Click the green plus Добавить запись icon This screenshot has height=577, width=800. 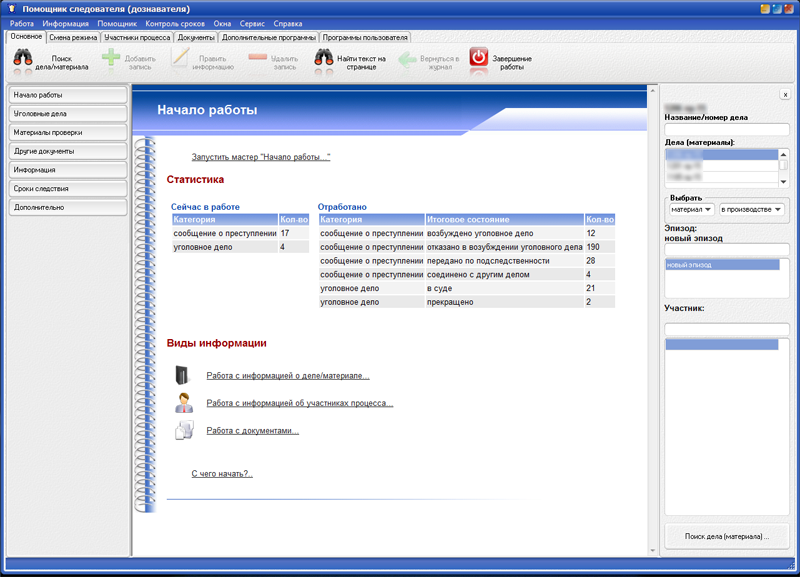pos(111,59)
